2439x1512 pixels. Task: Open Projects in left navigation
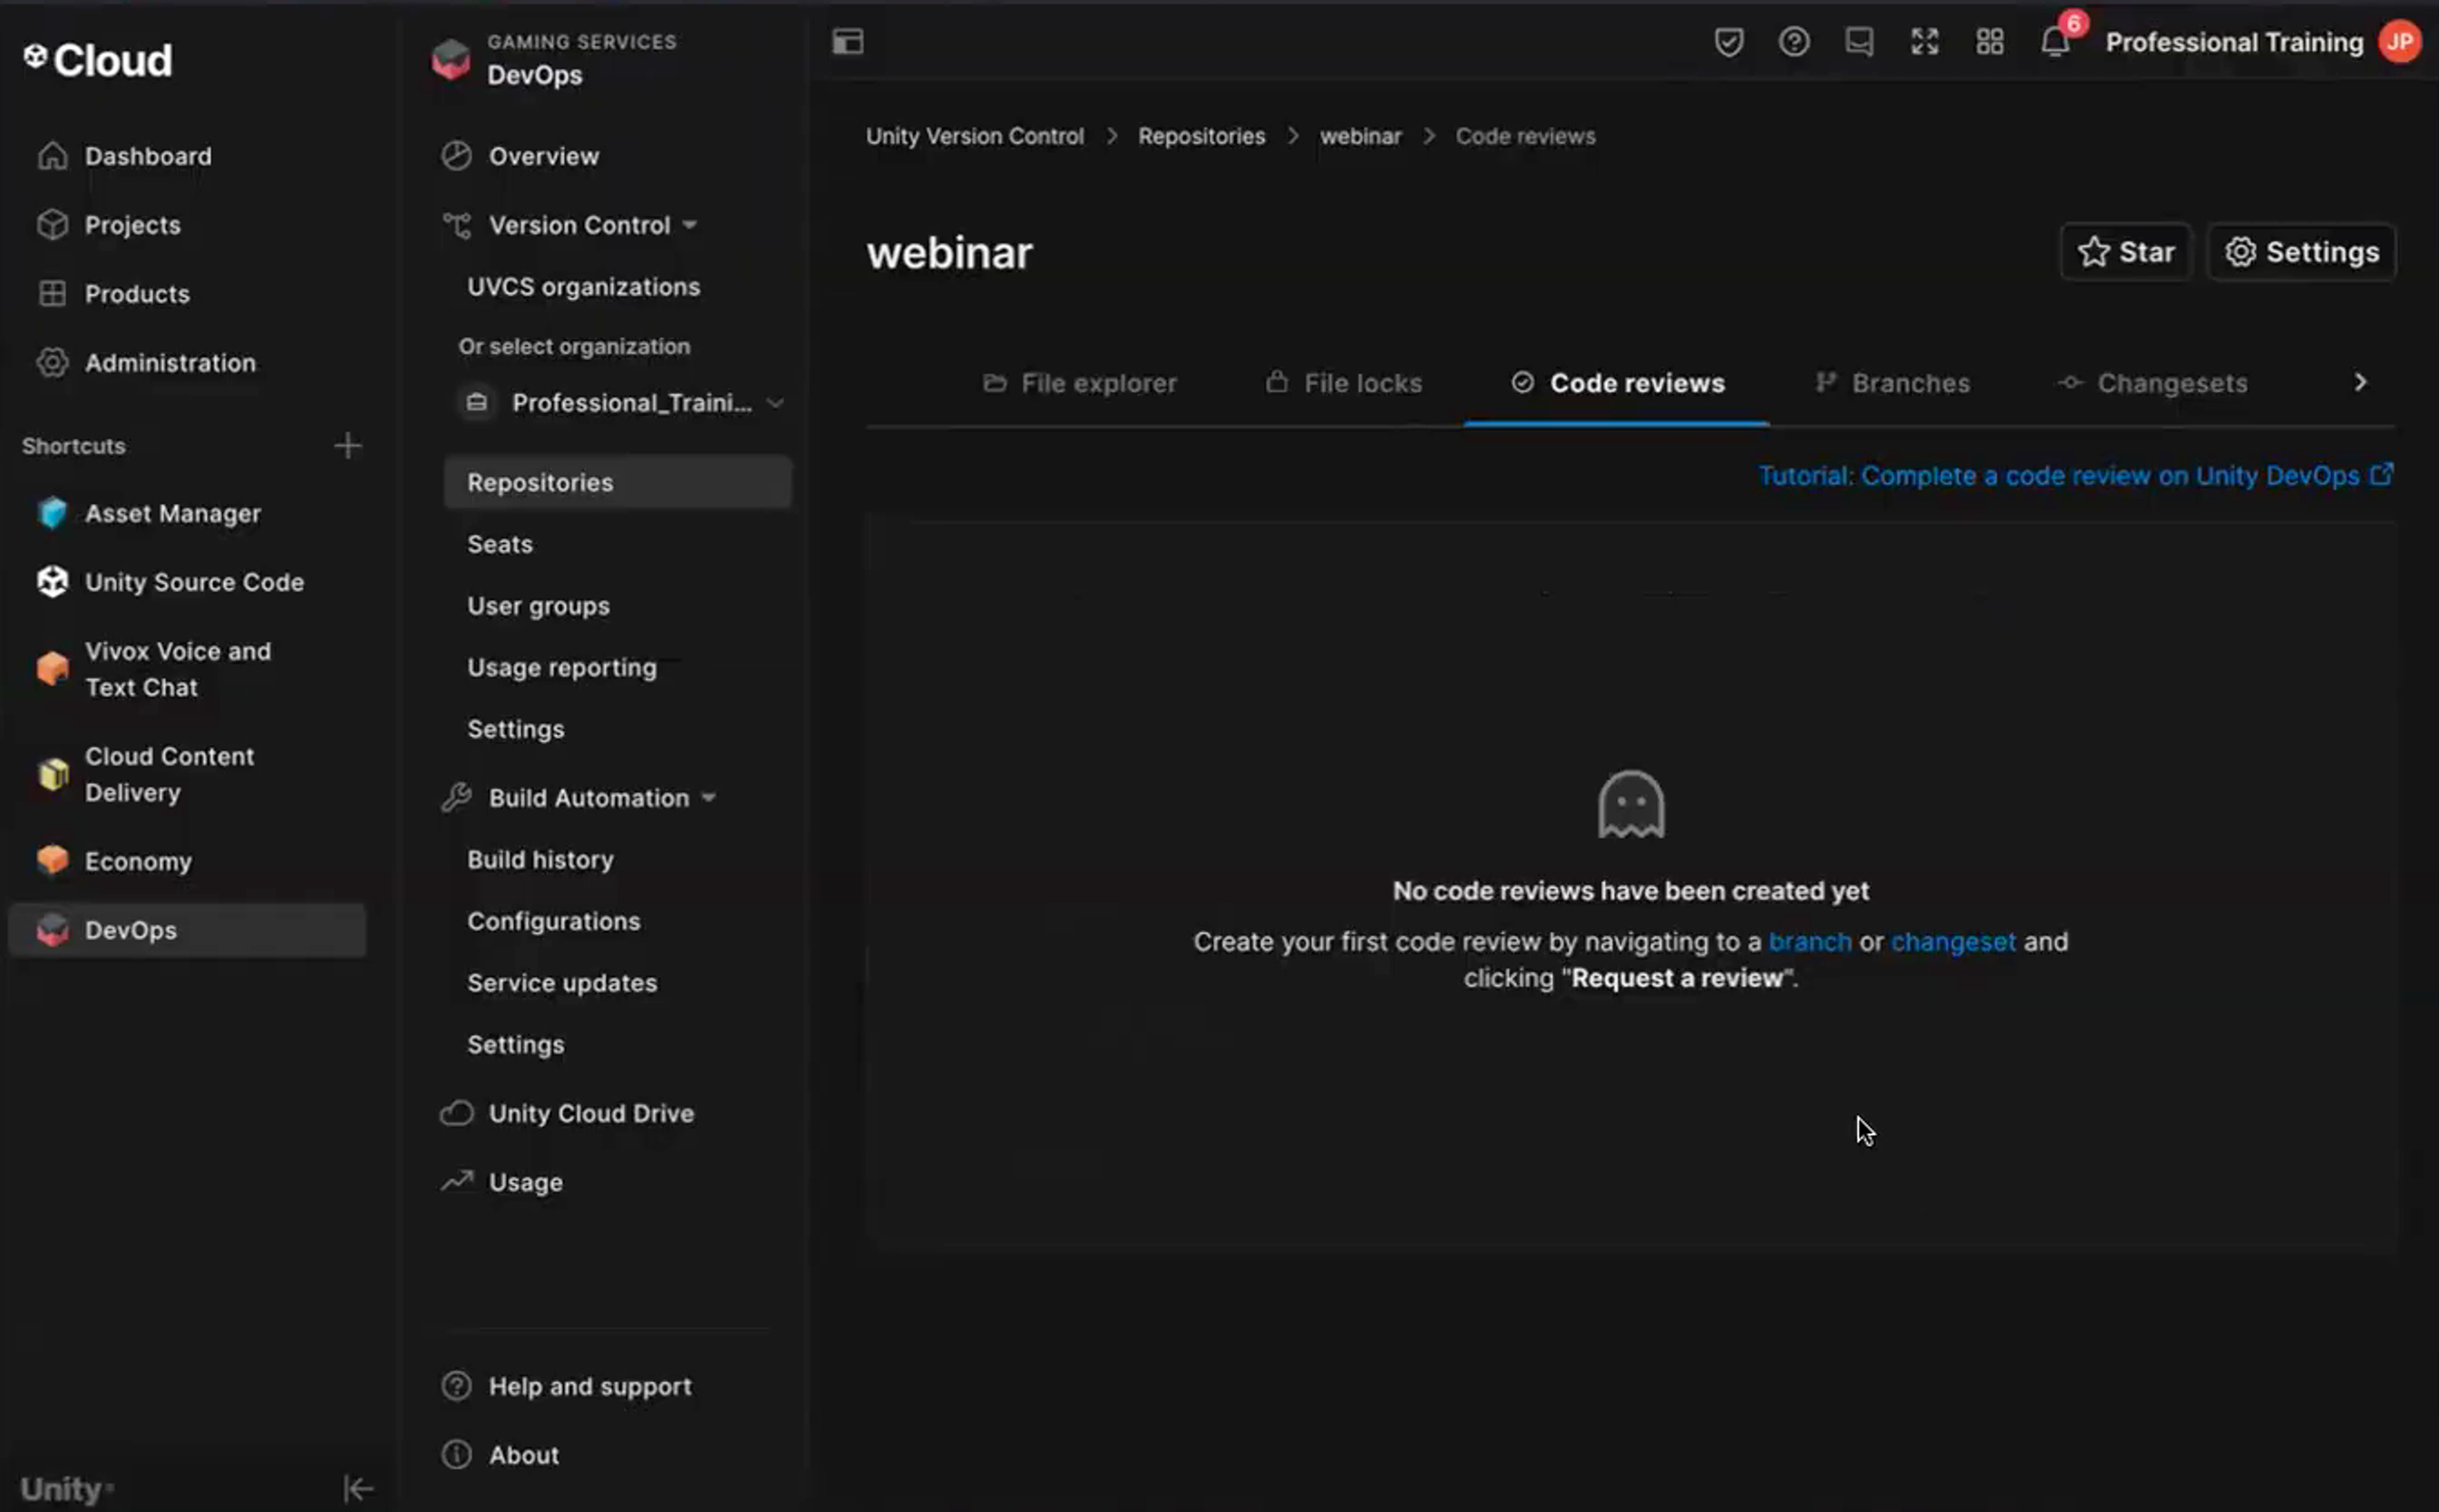pyautogui.click(x=186, y=225)
